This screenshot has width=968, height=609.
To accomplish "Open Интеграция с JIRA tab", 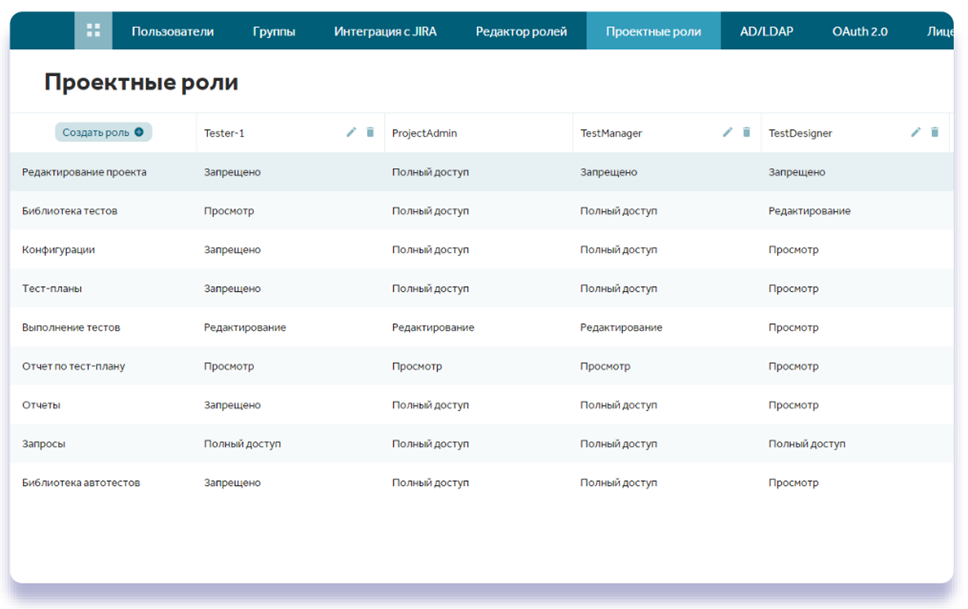I will point(385,32).
